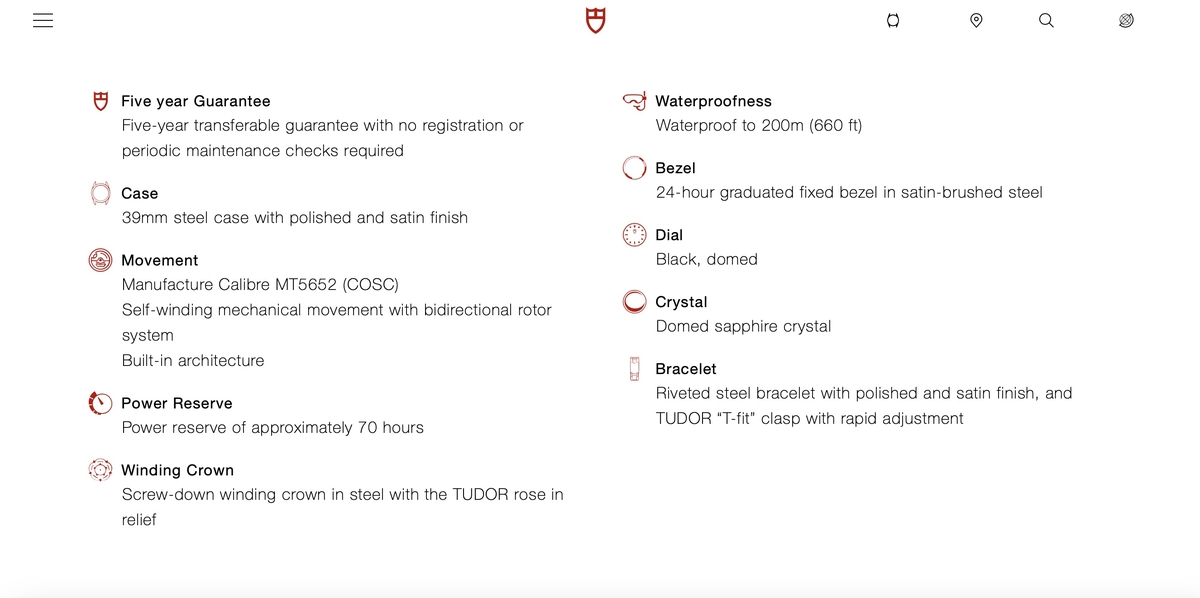Click the Five year Guarantee shield icon
1200x598 pixels.
[x=100, y=101]
